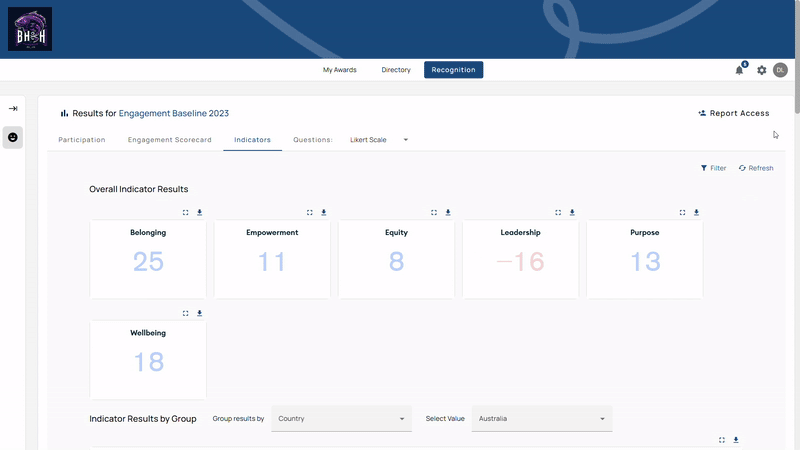Viewport: 800px width, 450px height.
Task: Expand the Leadership card to fullscreen
Action: (558, 212)
